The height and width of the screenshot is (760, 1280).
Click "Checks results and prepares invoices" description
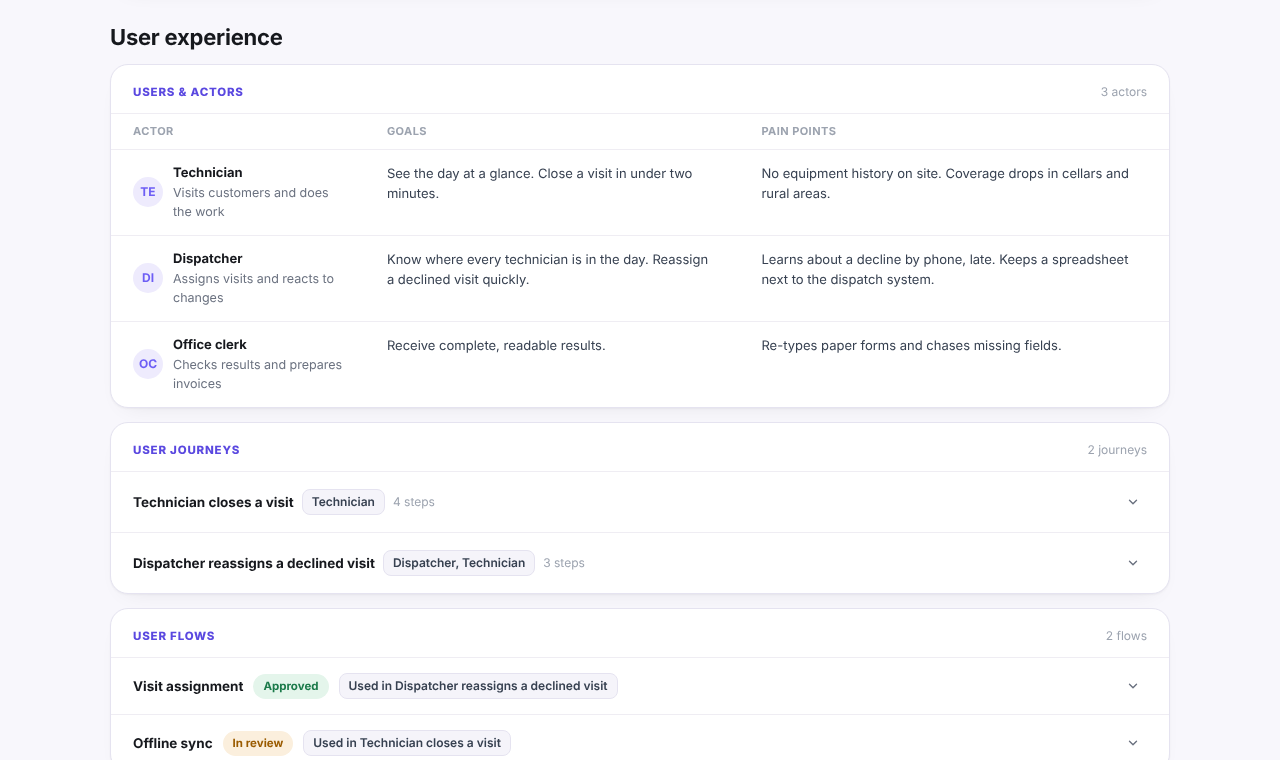point(257,374)
